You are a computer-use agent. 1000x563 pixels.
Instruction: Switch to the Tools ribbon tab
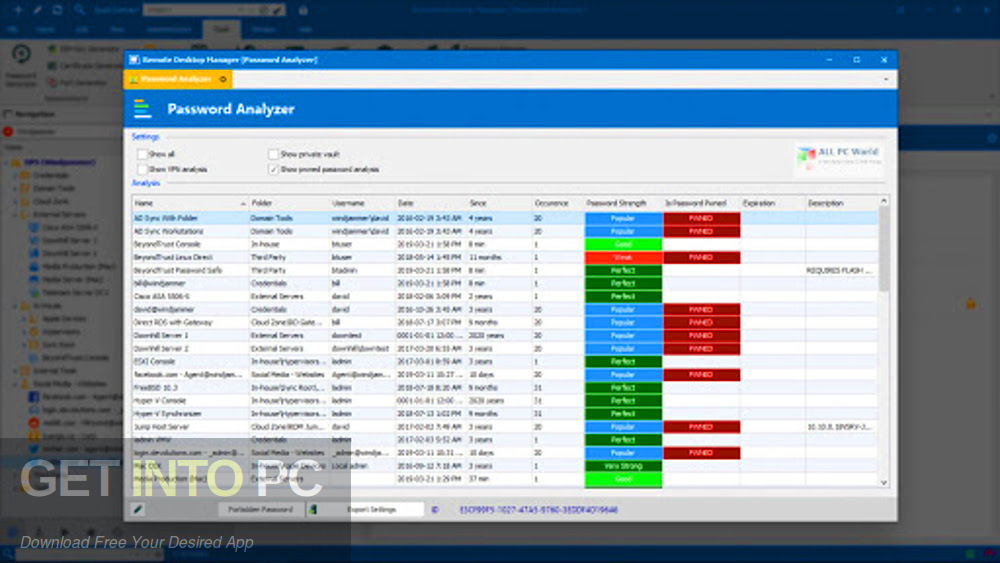coord(221,29)
